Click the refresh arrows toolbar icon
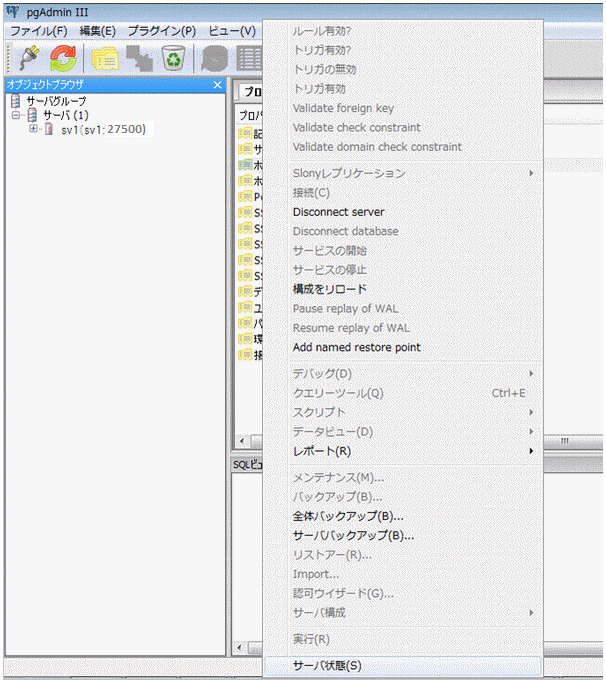Screen dimensions: 606x682 coord(63,58)
